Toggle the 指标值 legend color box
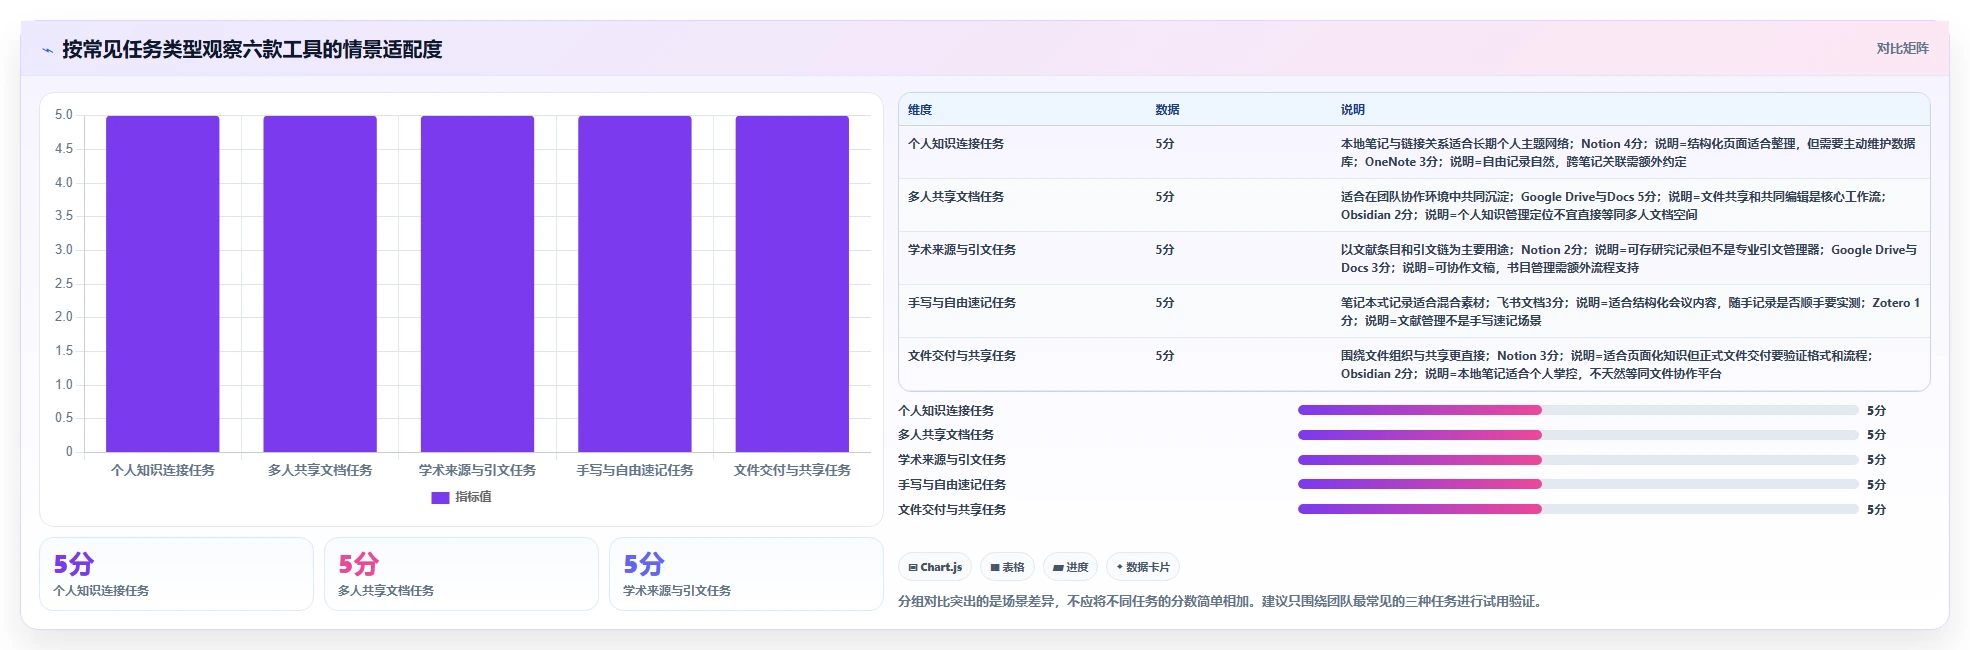Image resolution: width=1970 pixels, height=650 pixels. 440,497
